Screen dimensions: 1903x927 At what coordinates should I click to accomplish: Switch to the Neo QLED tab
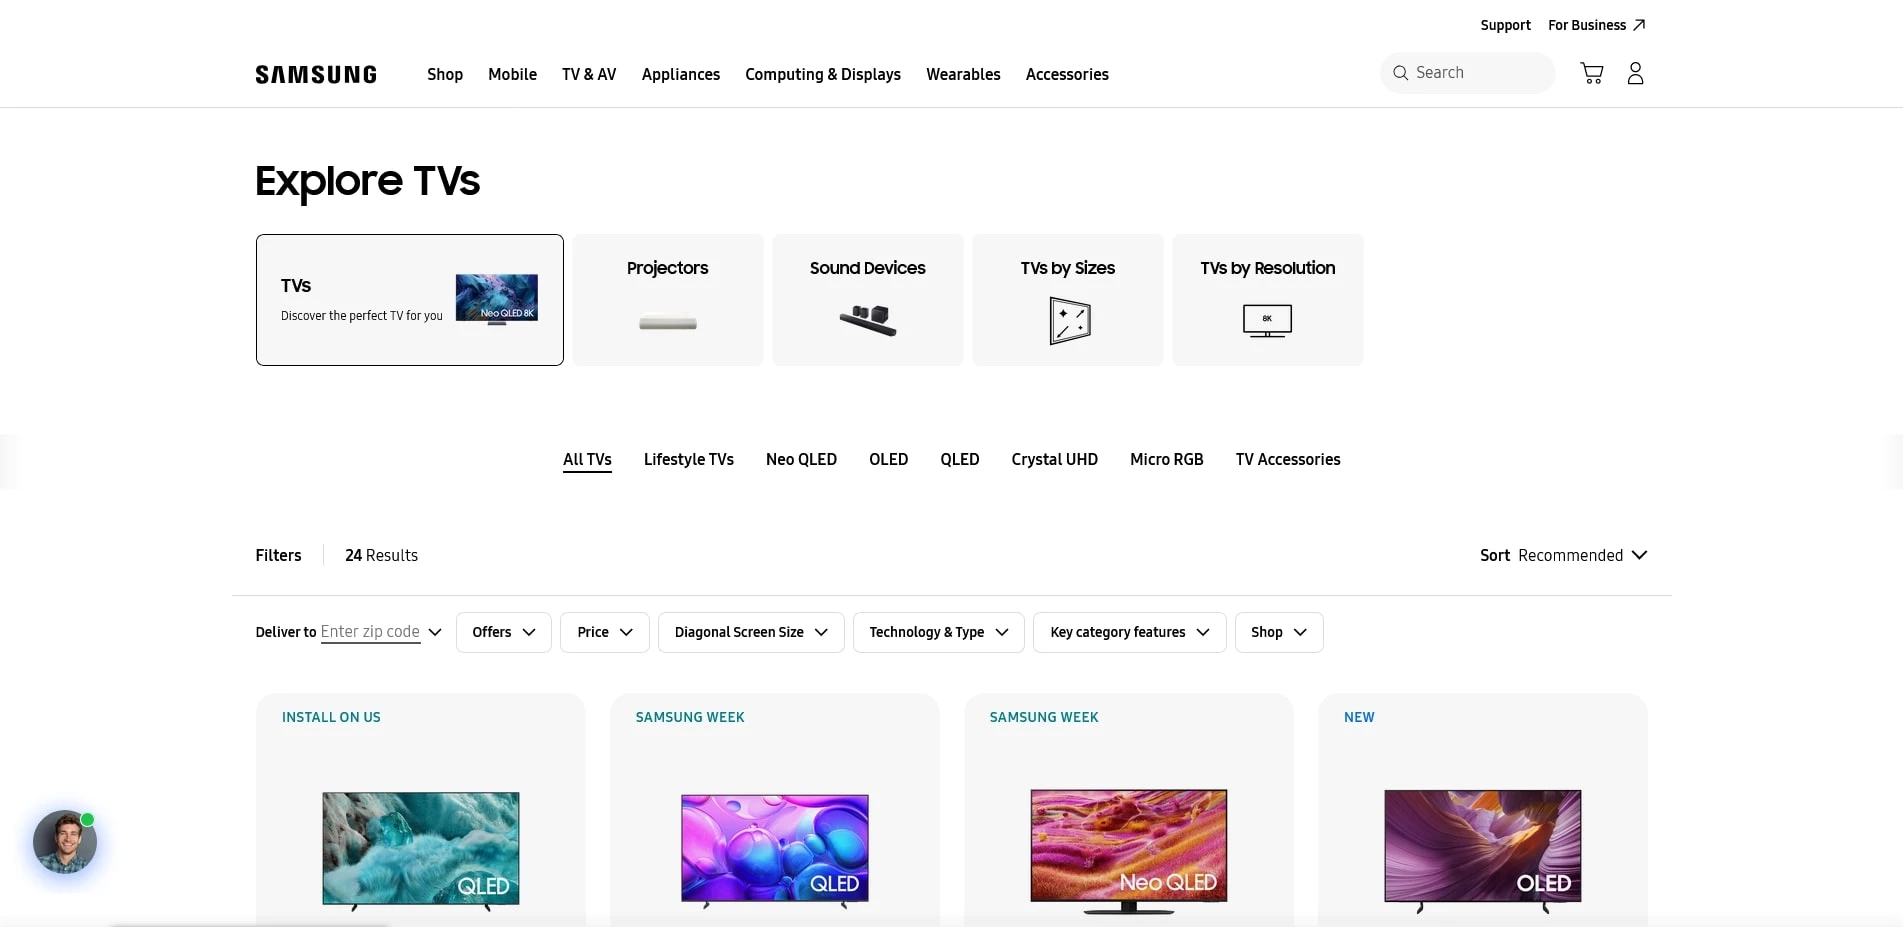point(801,459)
